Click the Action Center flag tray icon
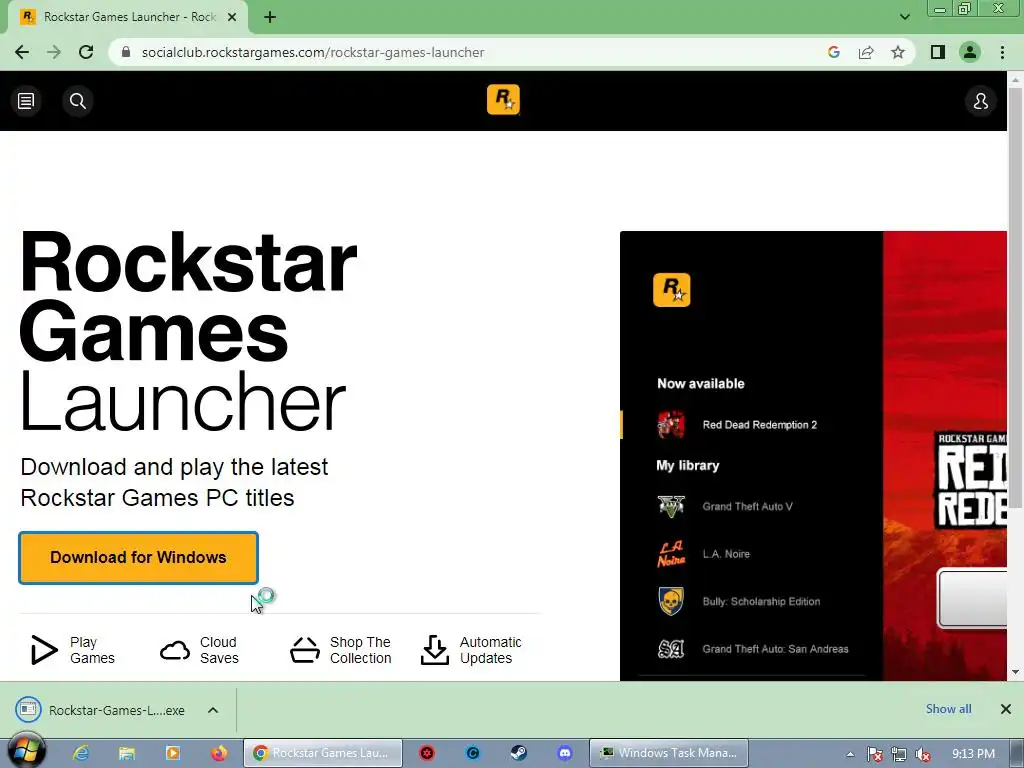The height and width of the screenshot is (768, 1024). (x=874, y=754)
